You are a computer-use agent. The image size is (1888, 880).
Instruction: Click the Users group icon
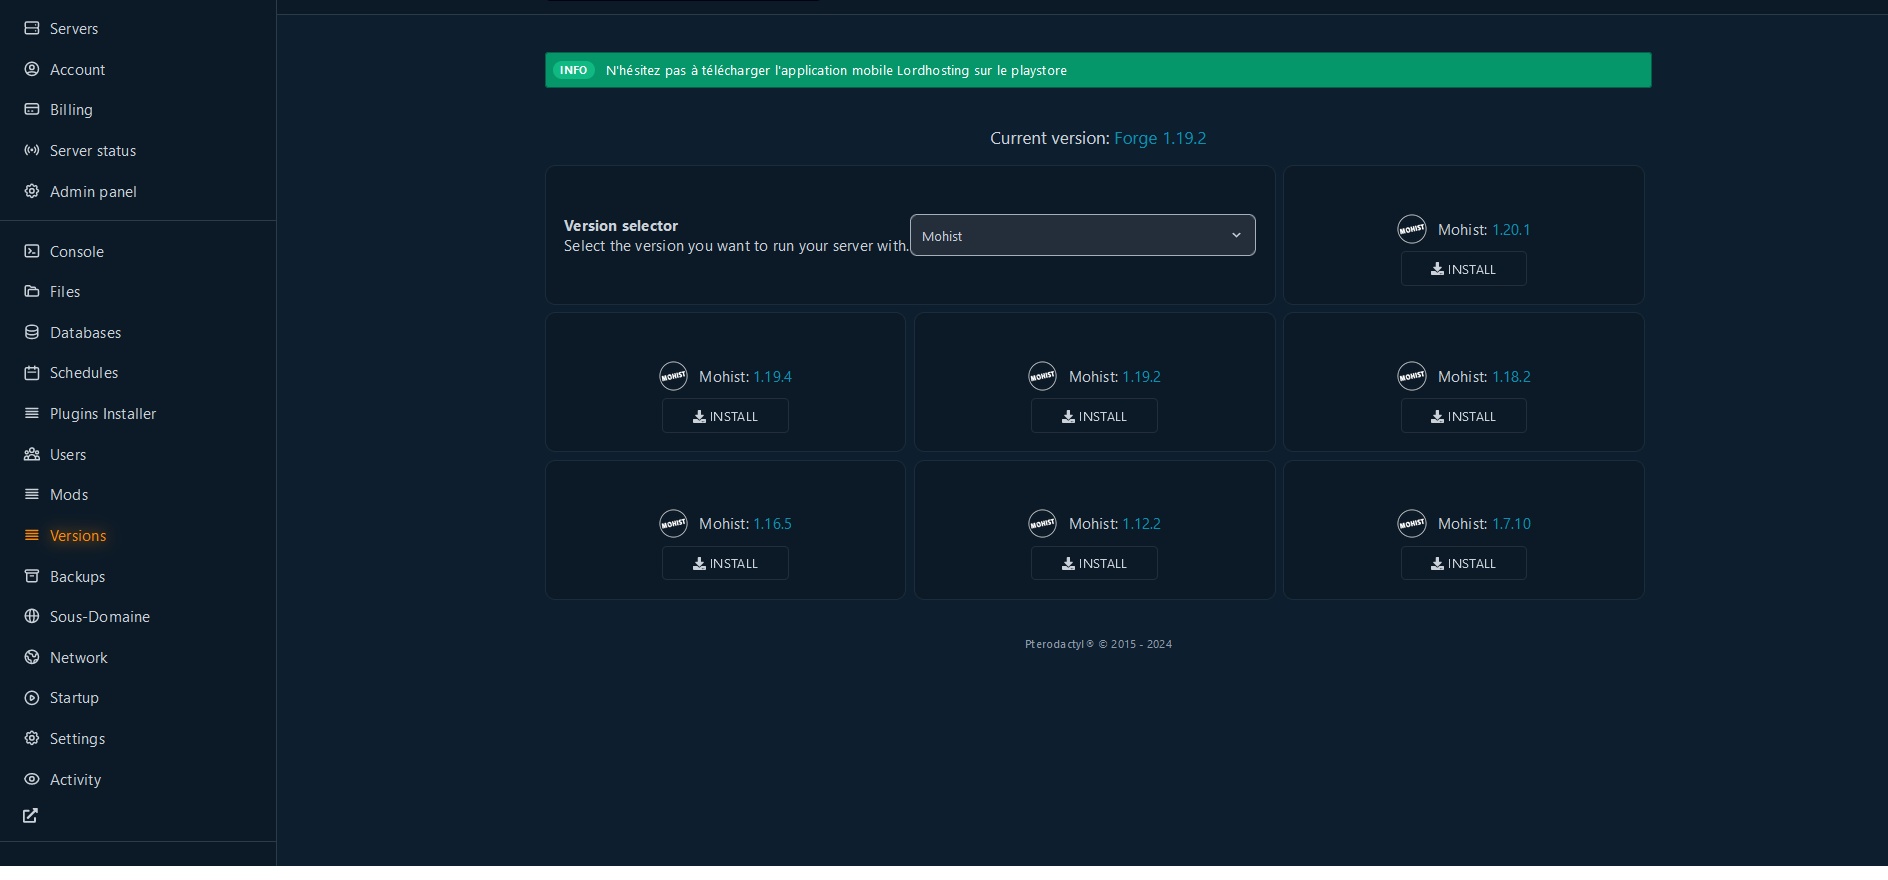pos(32,454)
